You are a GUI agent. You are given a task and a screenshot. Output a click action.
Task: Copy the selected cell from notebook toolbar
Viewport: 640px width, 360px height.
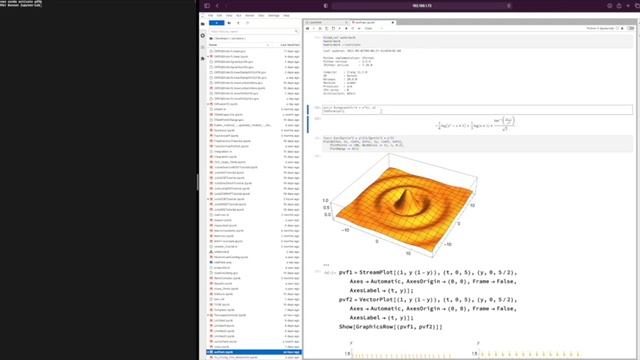tap(327, 29)
